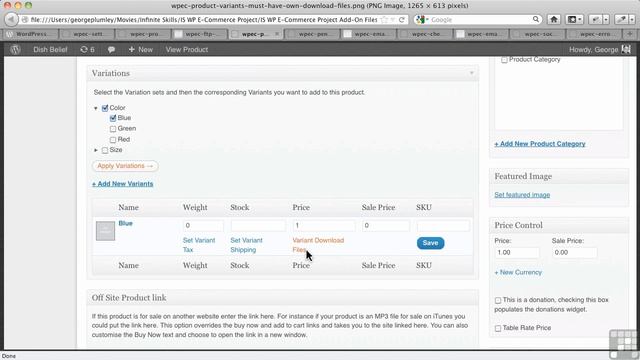Click the Featured Image panel heading
Image resolution: width=640 pixels, height=360 pixels.
523,176
